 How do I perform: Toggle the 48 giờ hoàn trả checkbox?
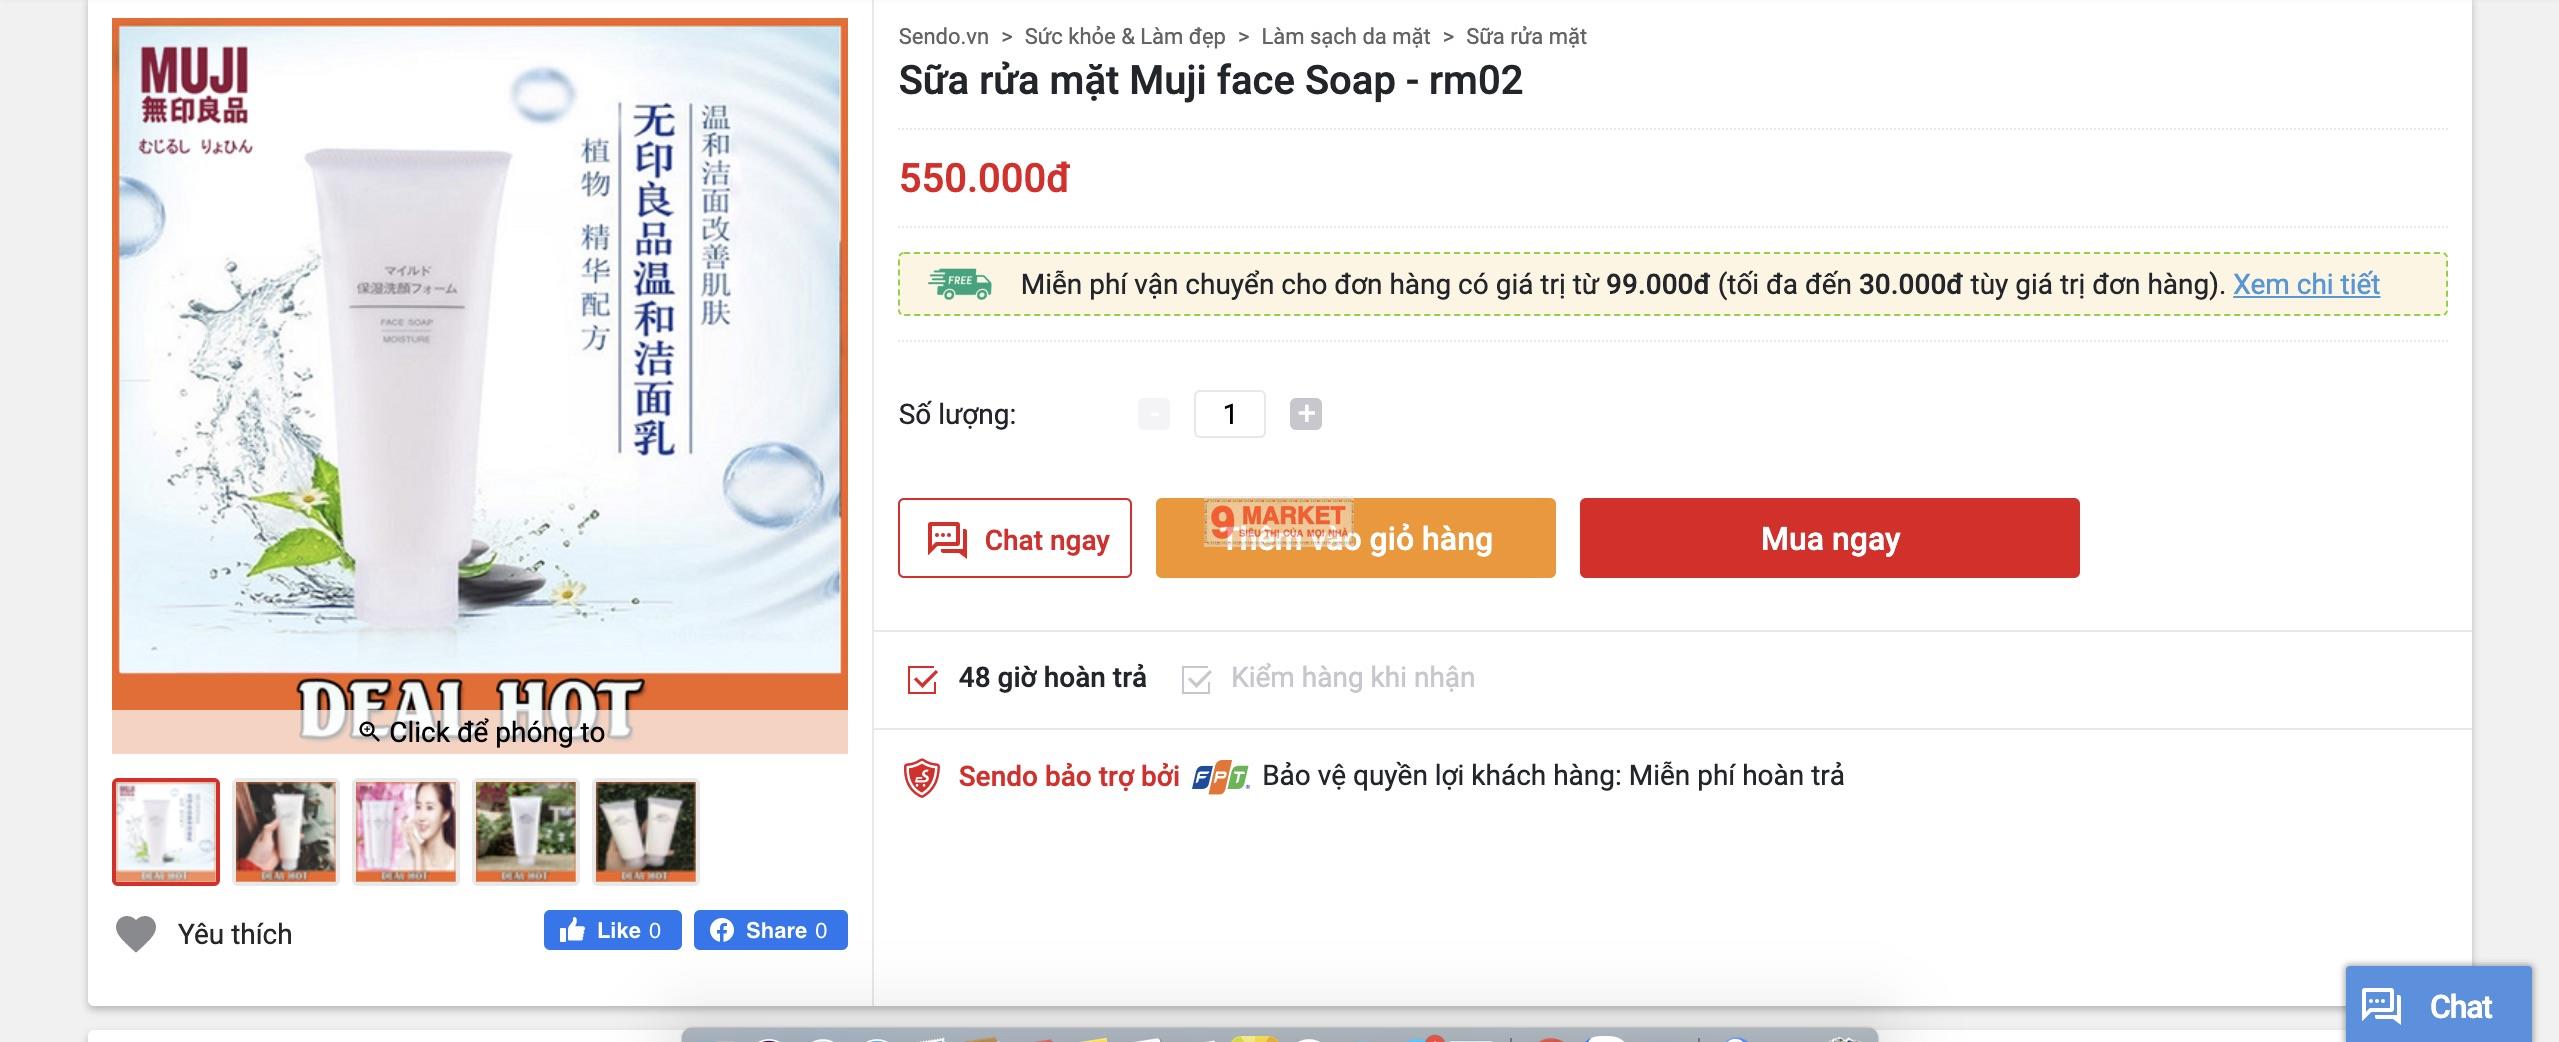922,679
